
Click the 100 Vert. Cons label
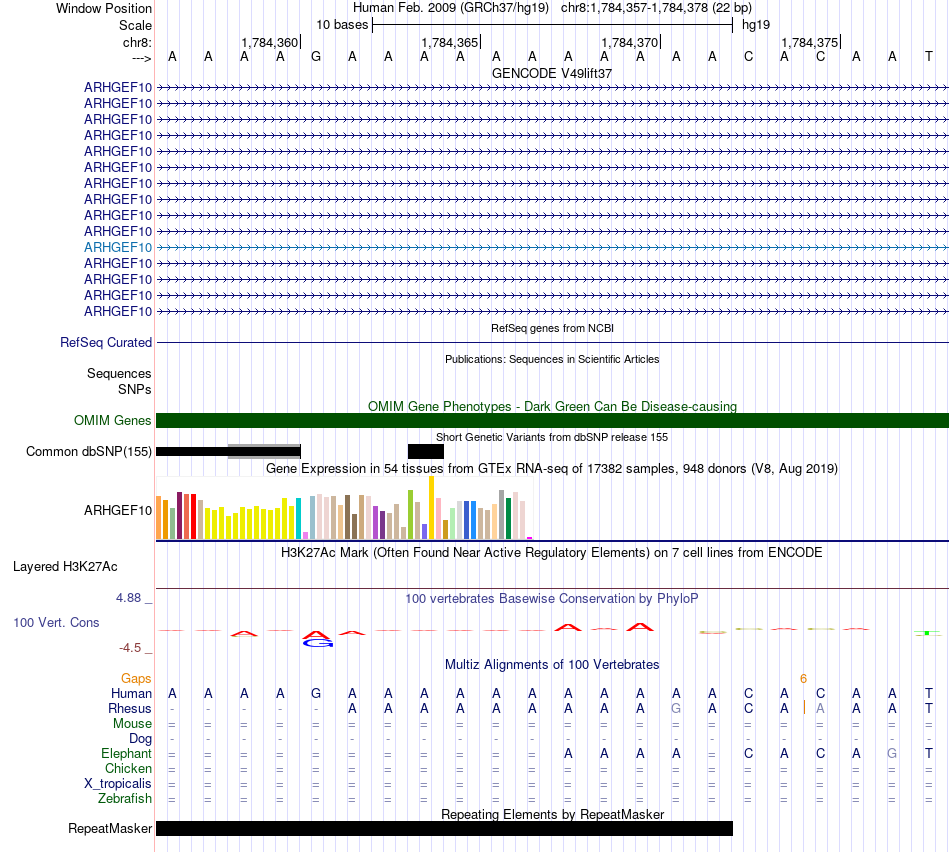click(56, 622)
